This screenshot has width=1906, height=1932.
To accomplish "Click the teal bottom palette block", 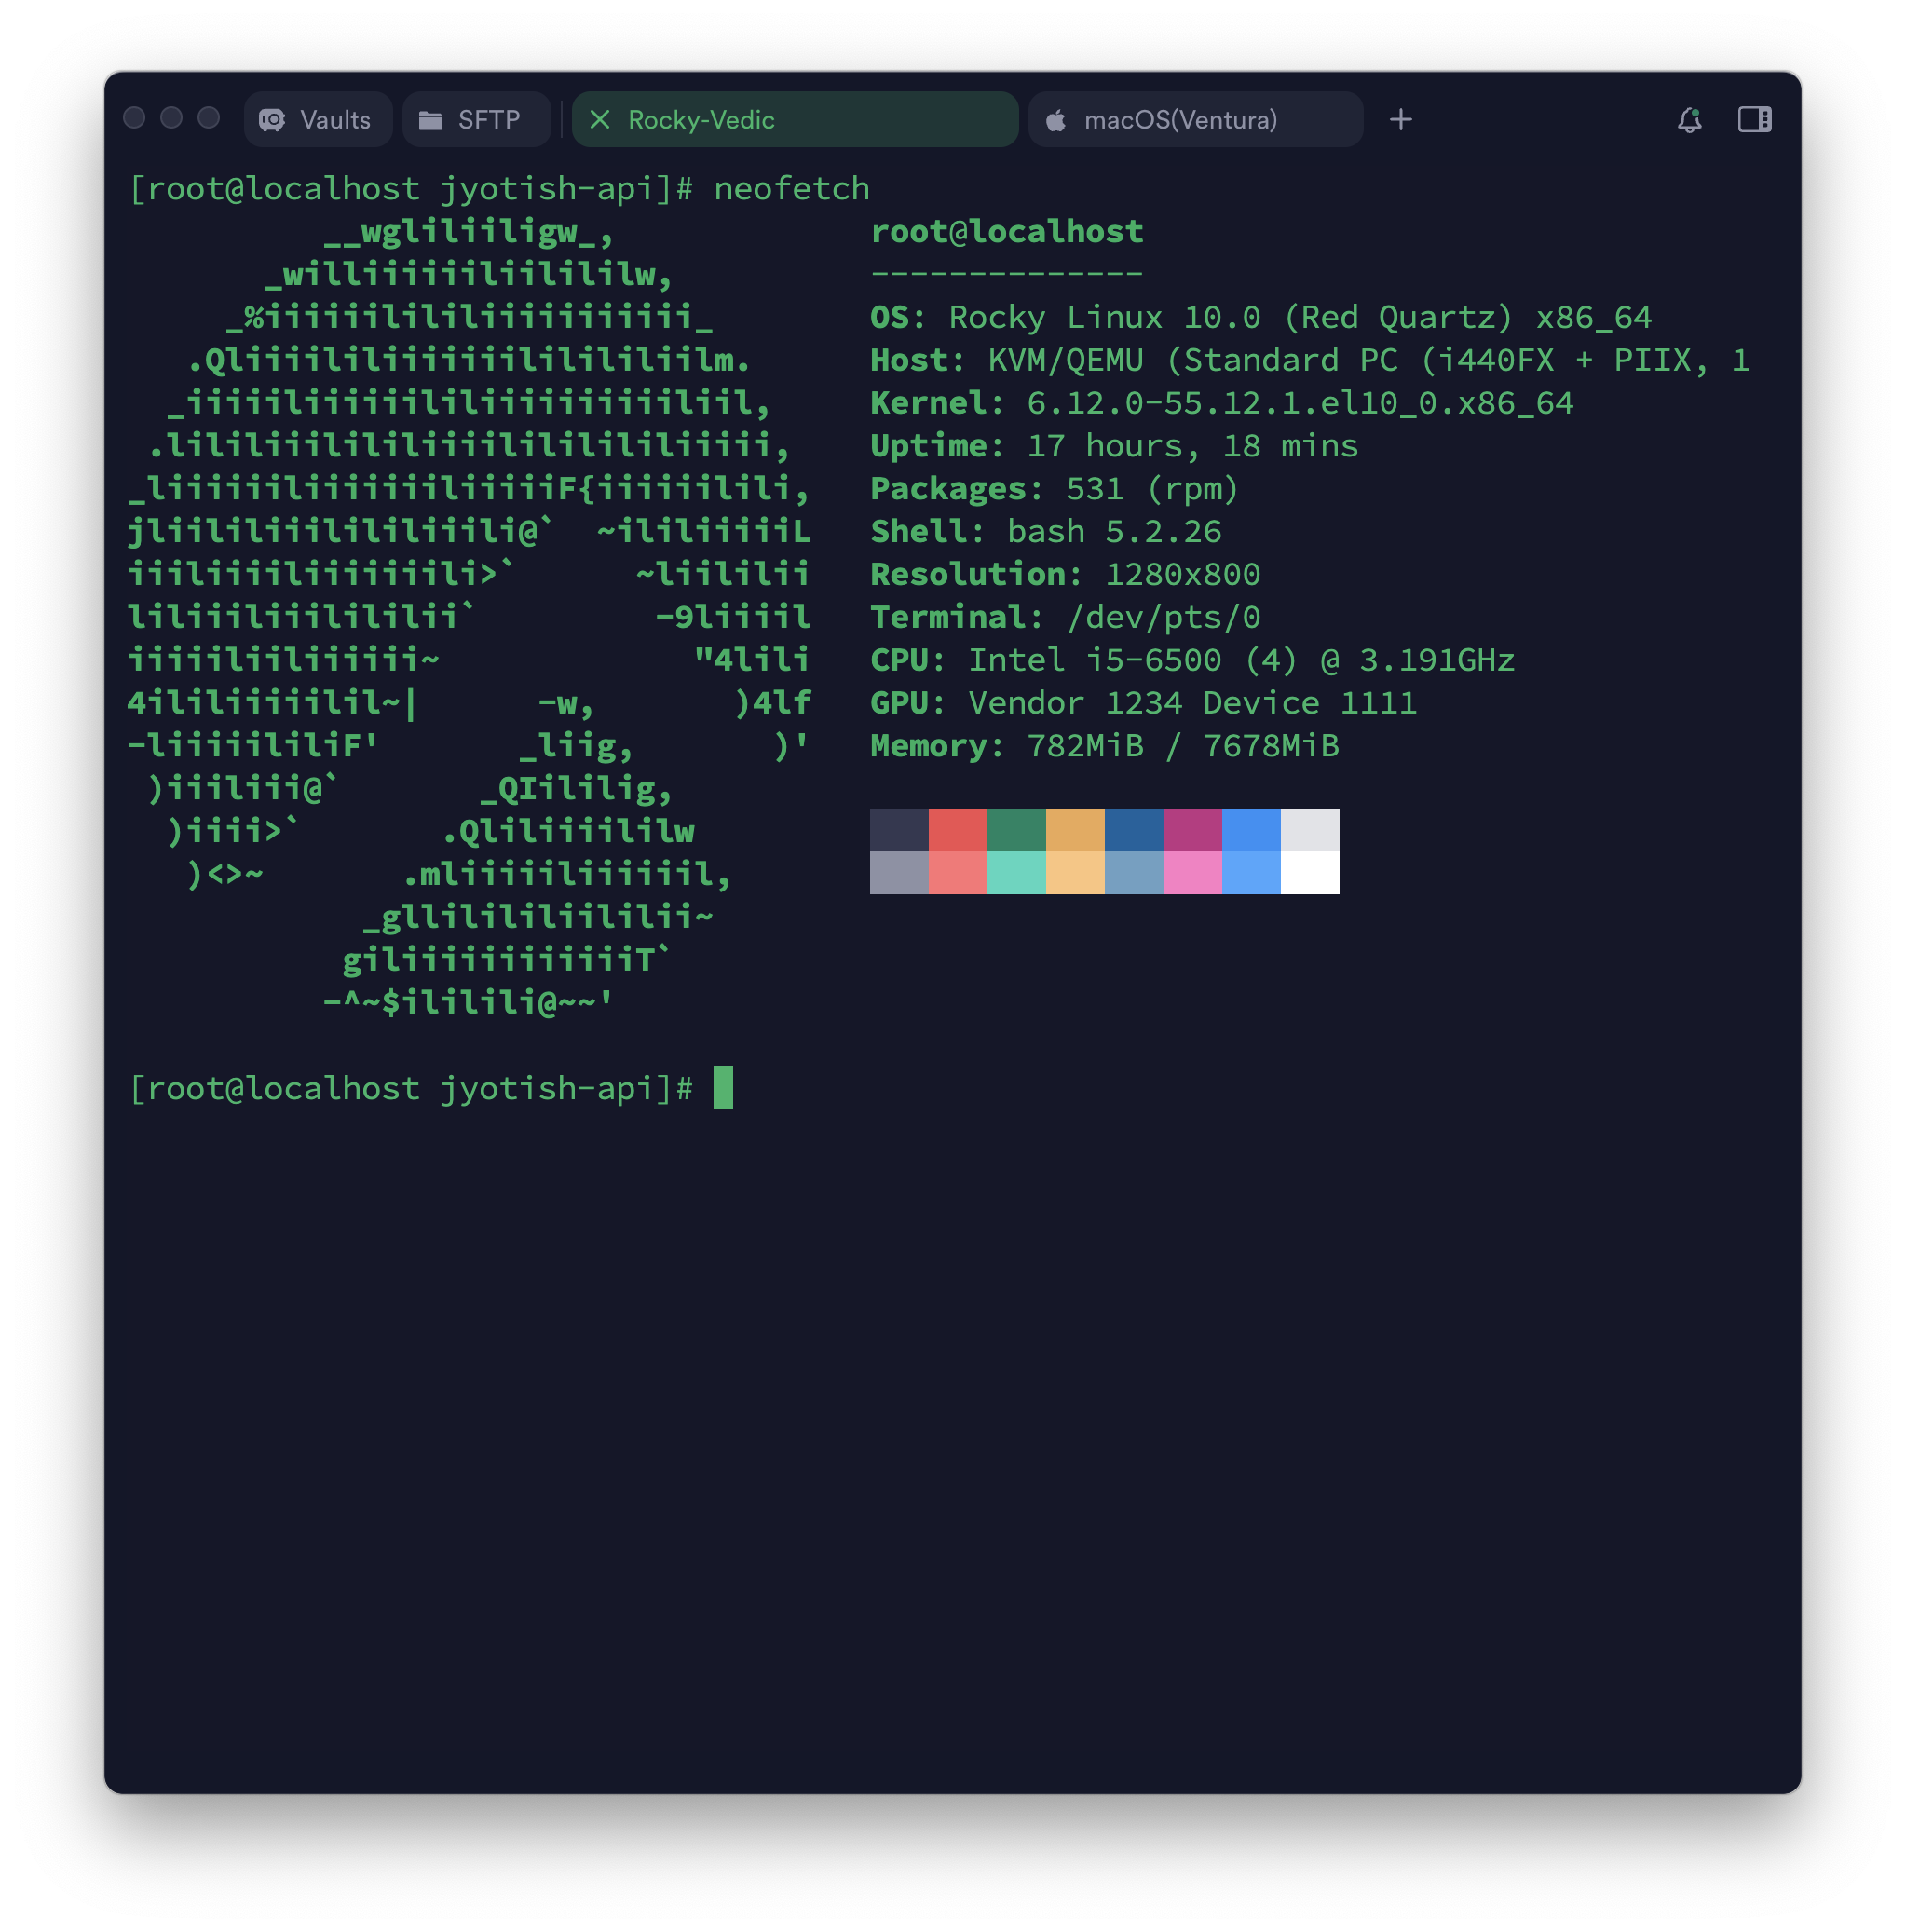I will pyautogui.click(x=1017, y=873).
